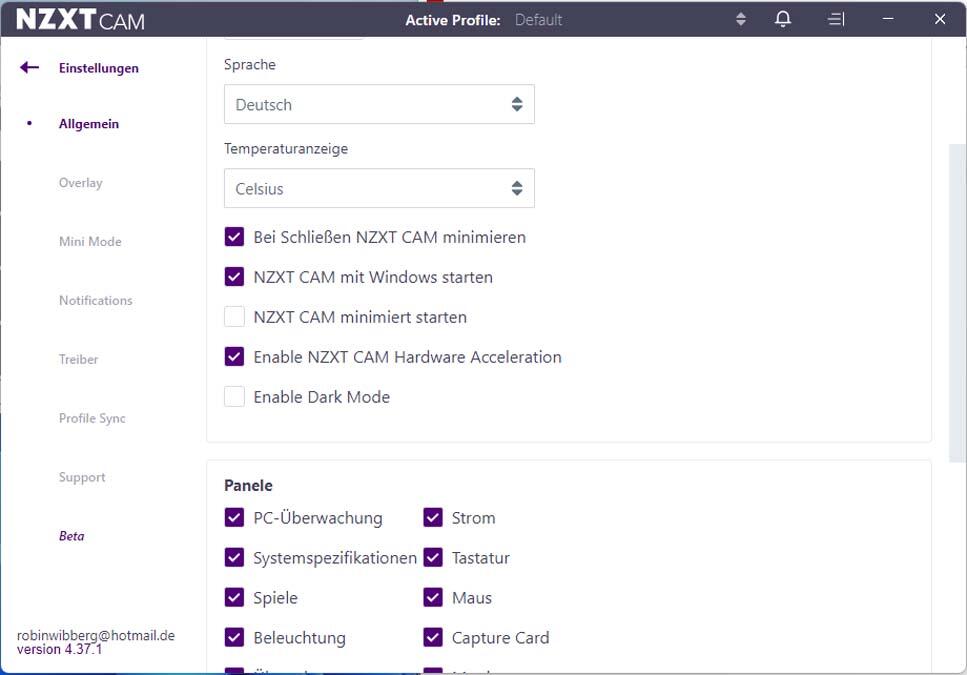Check NZXT CAM minimiert starten

pyautogui.click(x=234, y=317)
